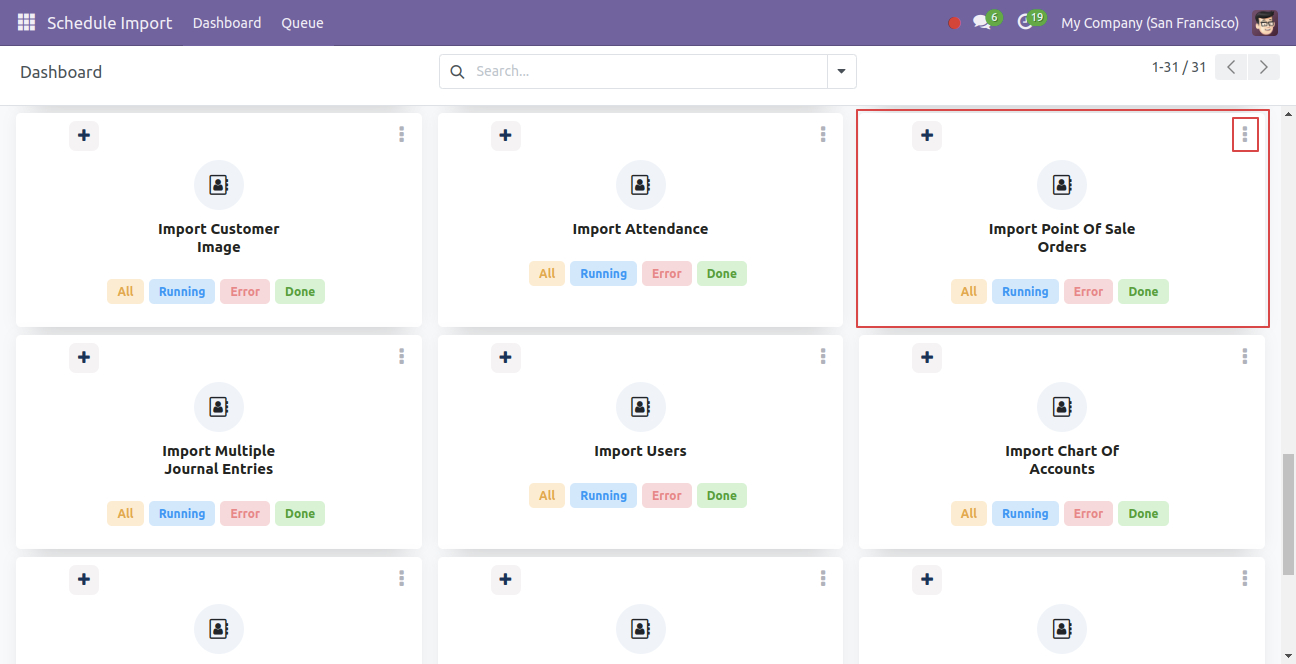Viewport: 1296px width, 664px height.
Task: Click the Import Attendance card title
Action: click(641, 229)
